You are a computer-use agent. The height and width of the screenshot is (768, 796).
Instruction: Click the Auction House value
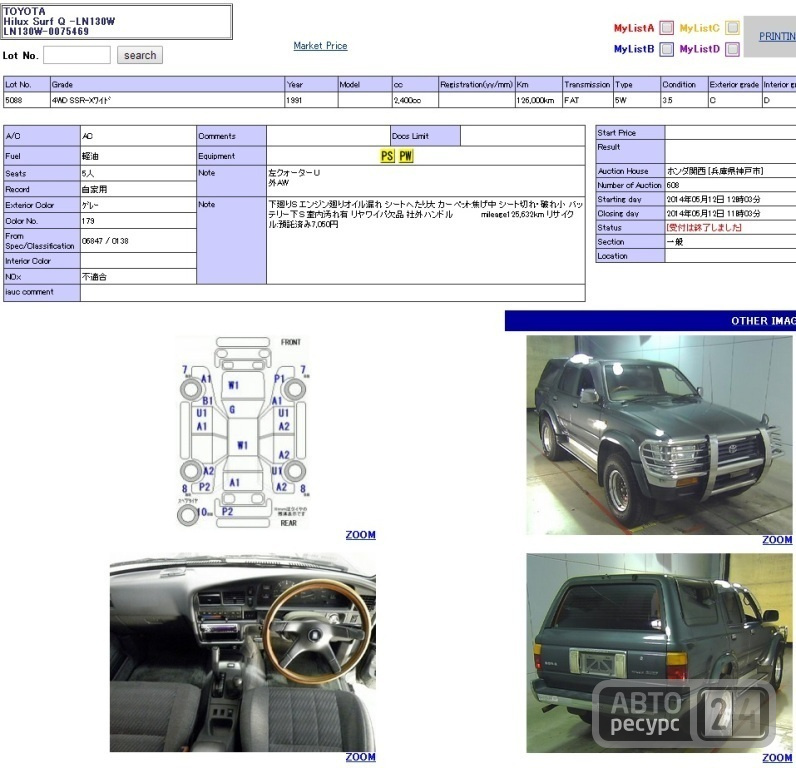coord(715,171)
